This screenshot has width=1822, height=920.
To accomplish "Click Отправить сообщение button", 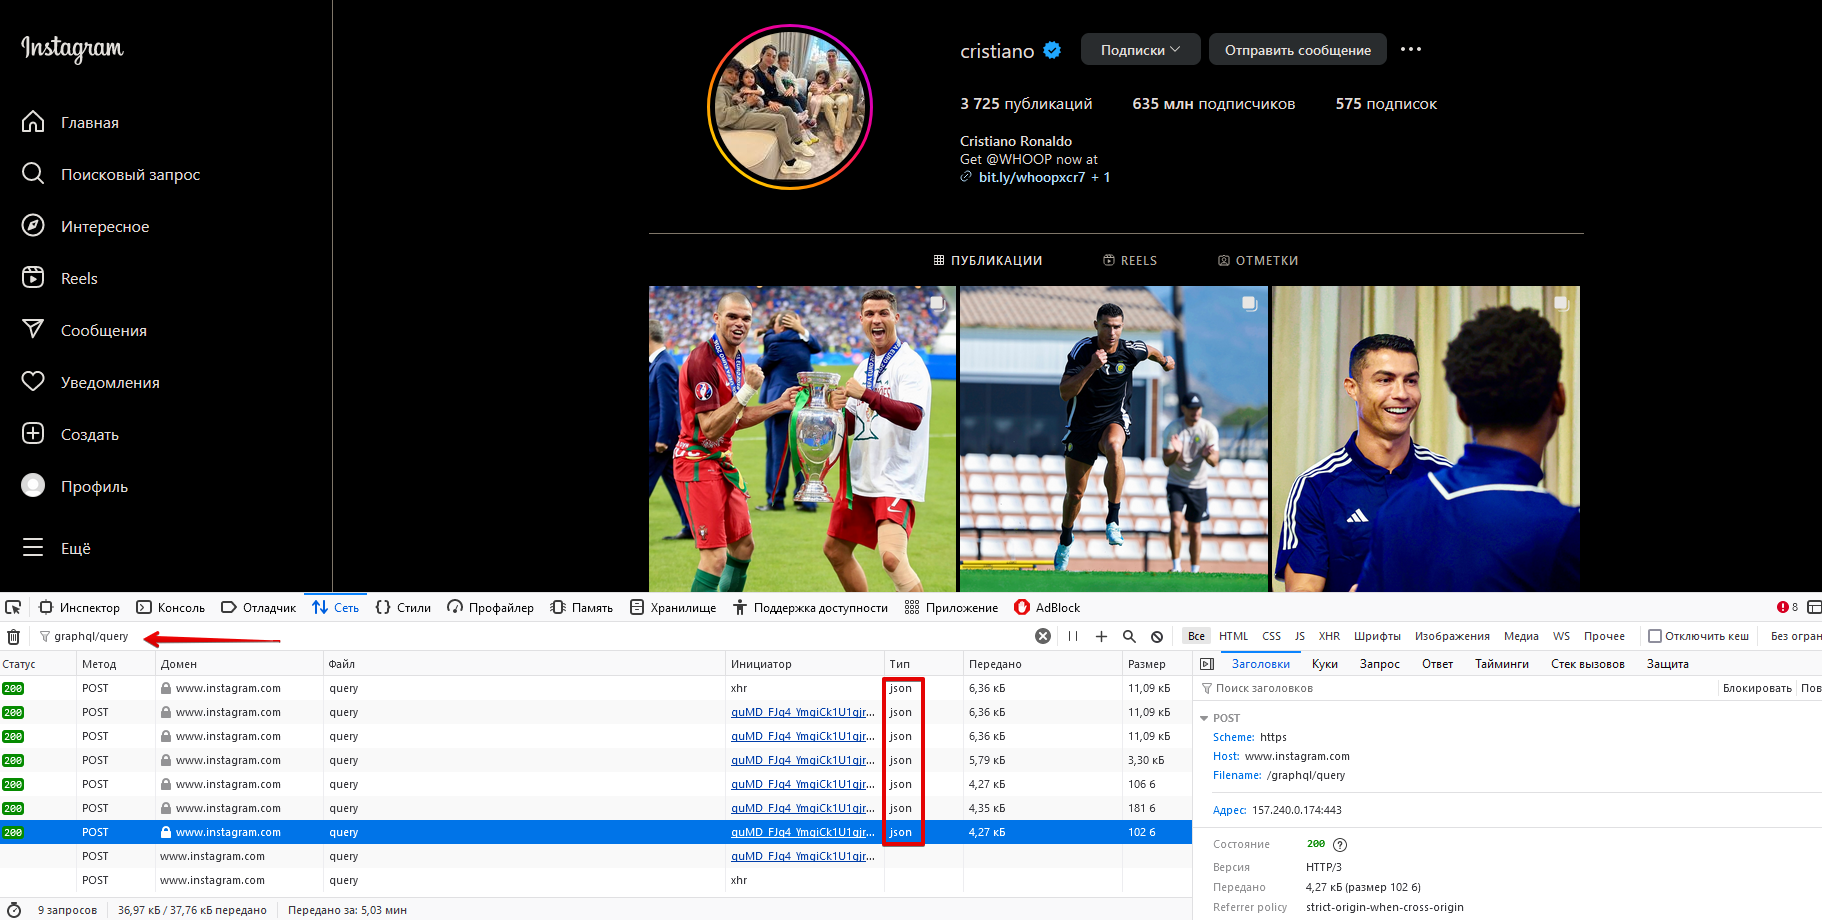I will point(1297,50).
